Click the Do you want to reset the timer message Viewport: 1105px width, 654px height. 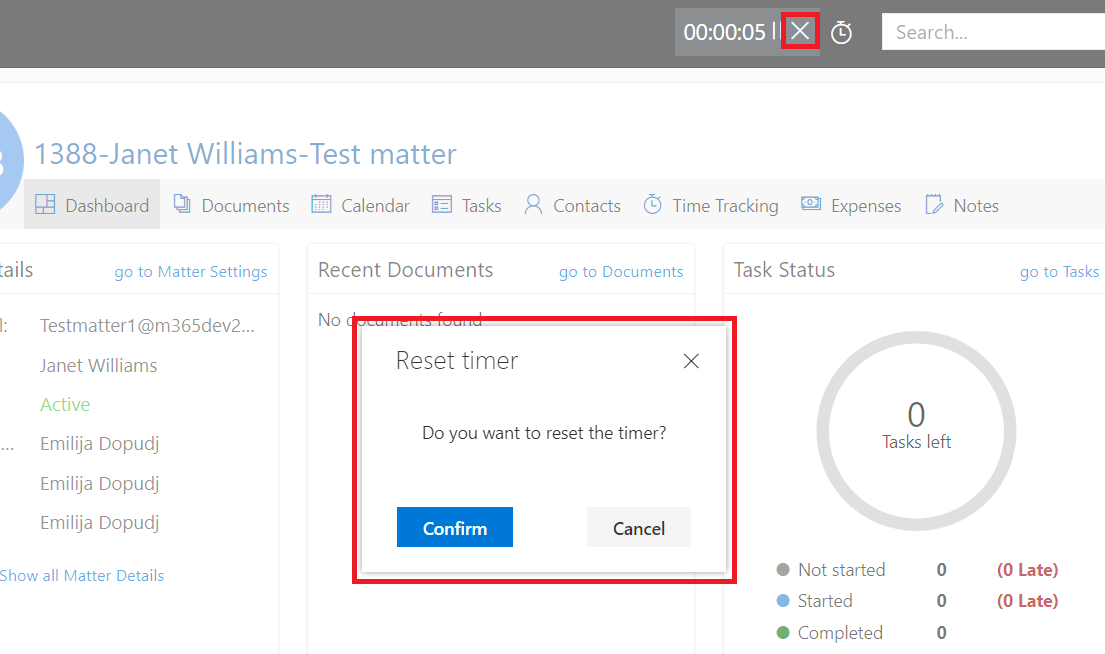544,433
